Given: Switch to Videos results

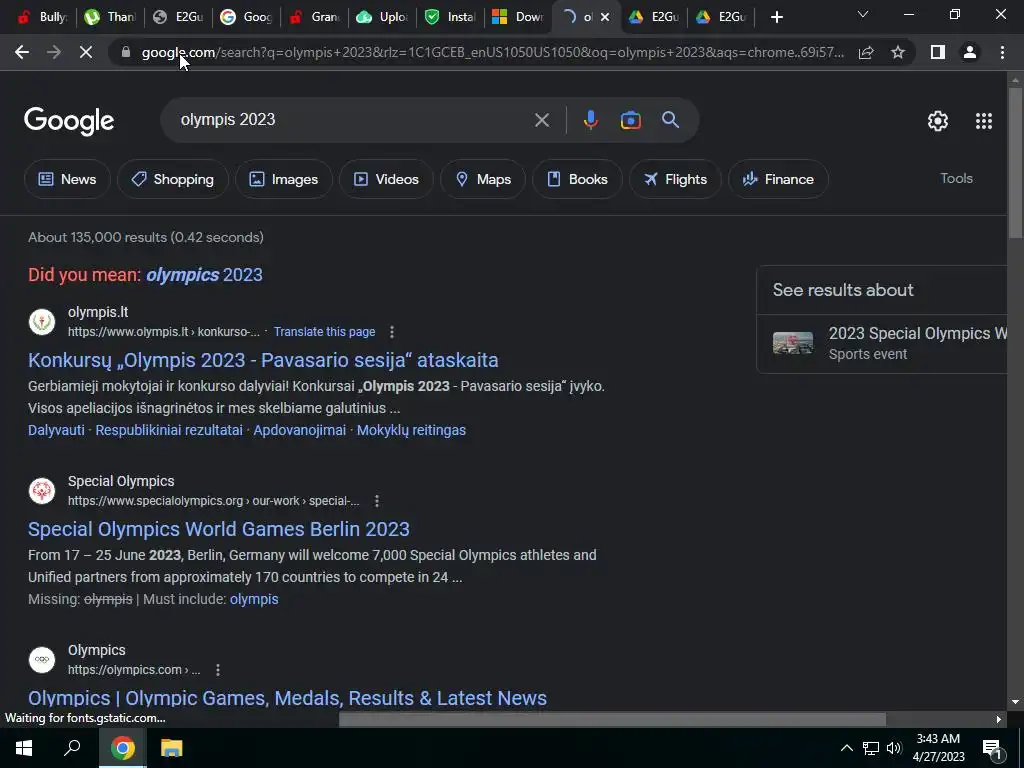Looking at the screenshot, I should (x=386, y=179).
